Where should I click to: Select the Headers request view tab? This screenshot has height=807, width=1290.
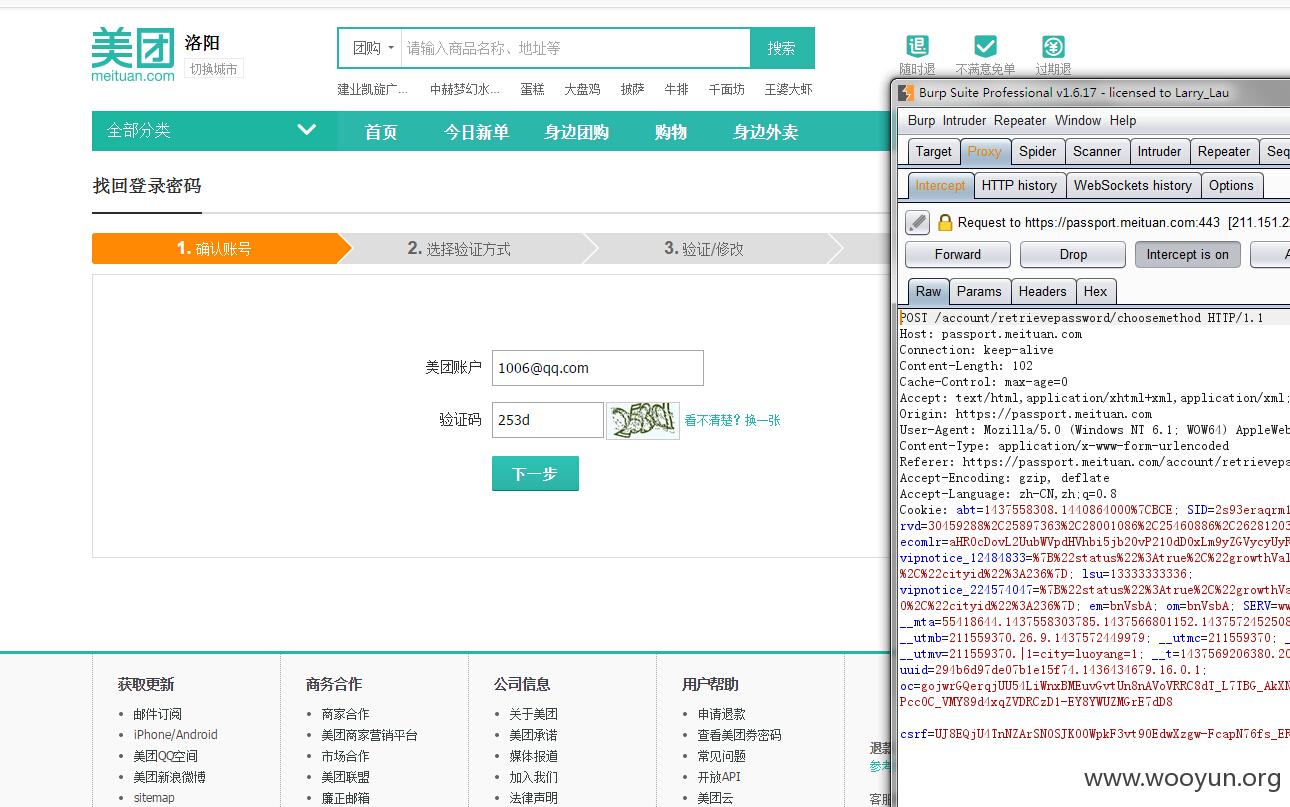pos(1042,291)
